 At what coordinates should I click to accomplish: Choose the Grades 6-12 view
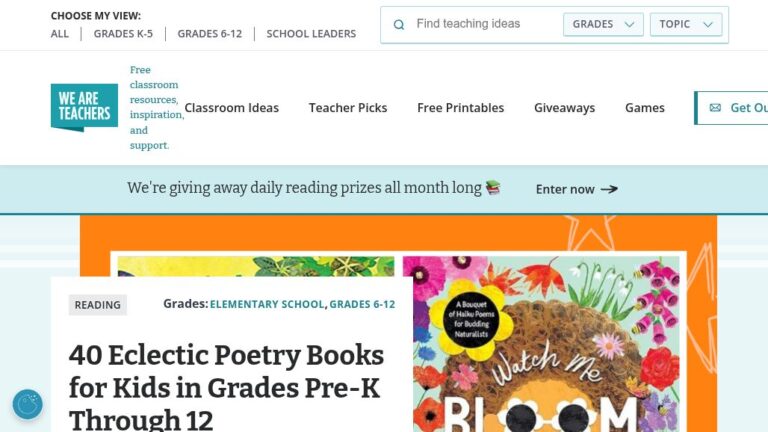point(210,34)
